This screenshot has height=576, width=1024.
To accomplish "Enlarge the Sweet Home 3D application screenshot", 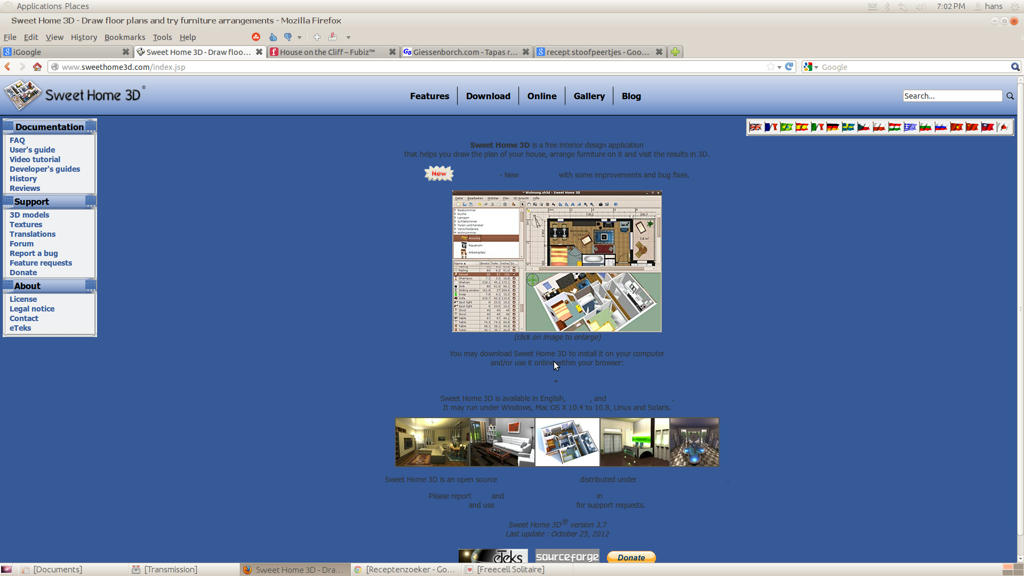I will click(x=556, y=261).
